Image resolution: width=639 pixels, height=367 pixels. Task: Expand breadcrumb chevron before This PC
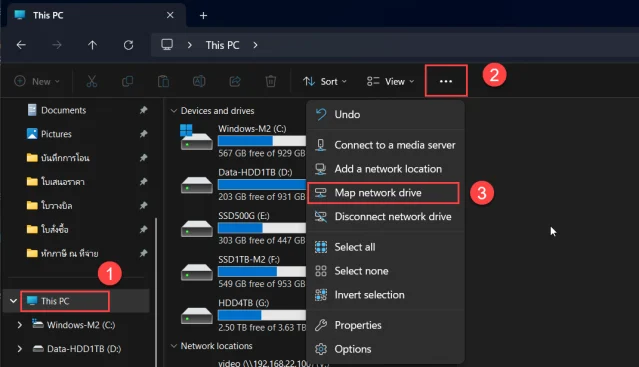(x=189, y=45)
